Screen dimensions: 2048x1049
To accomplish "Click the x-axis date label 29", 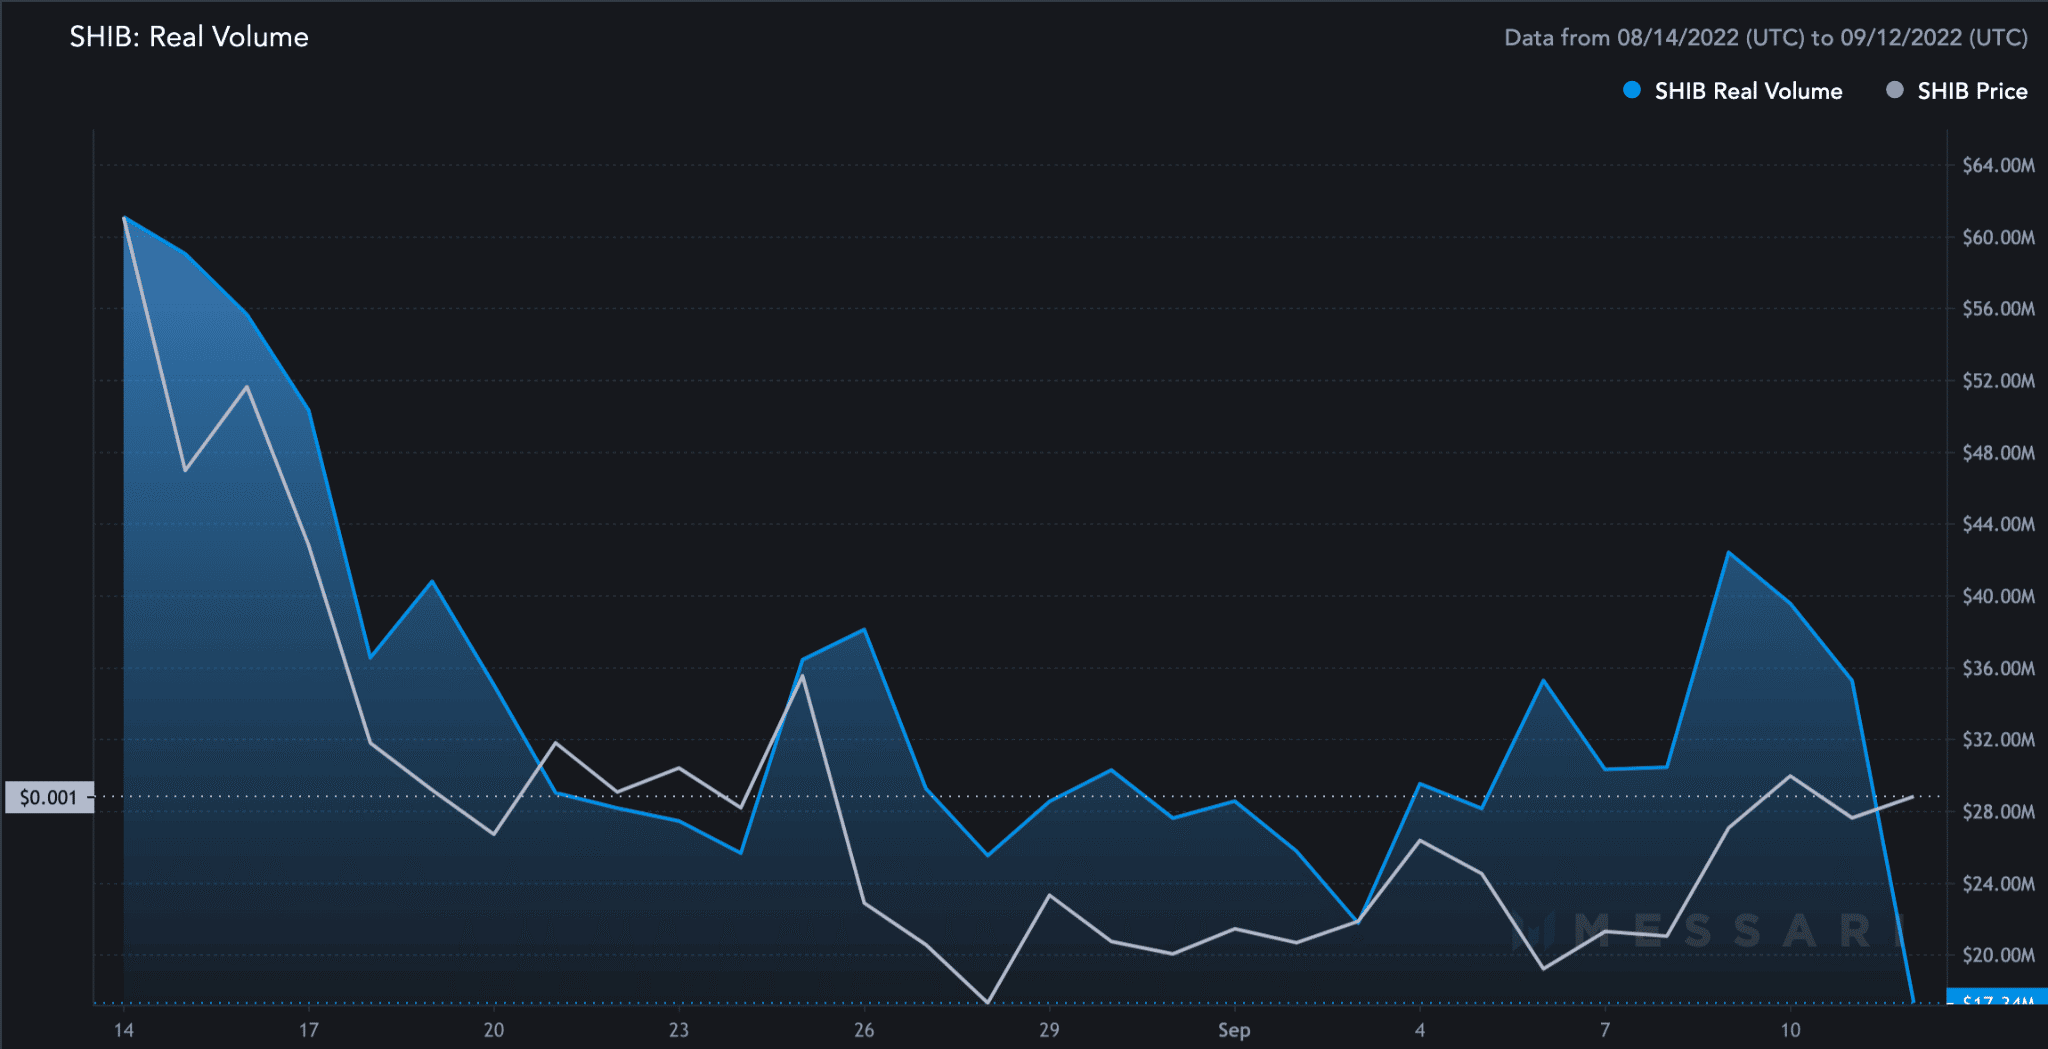I will (1049, 1030).
